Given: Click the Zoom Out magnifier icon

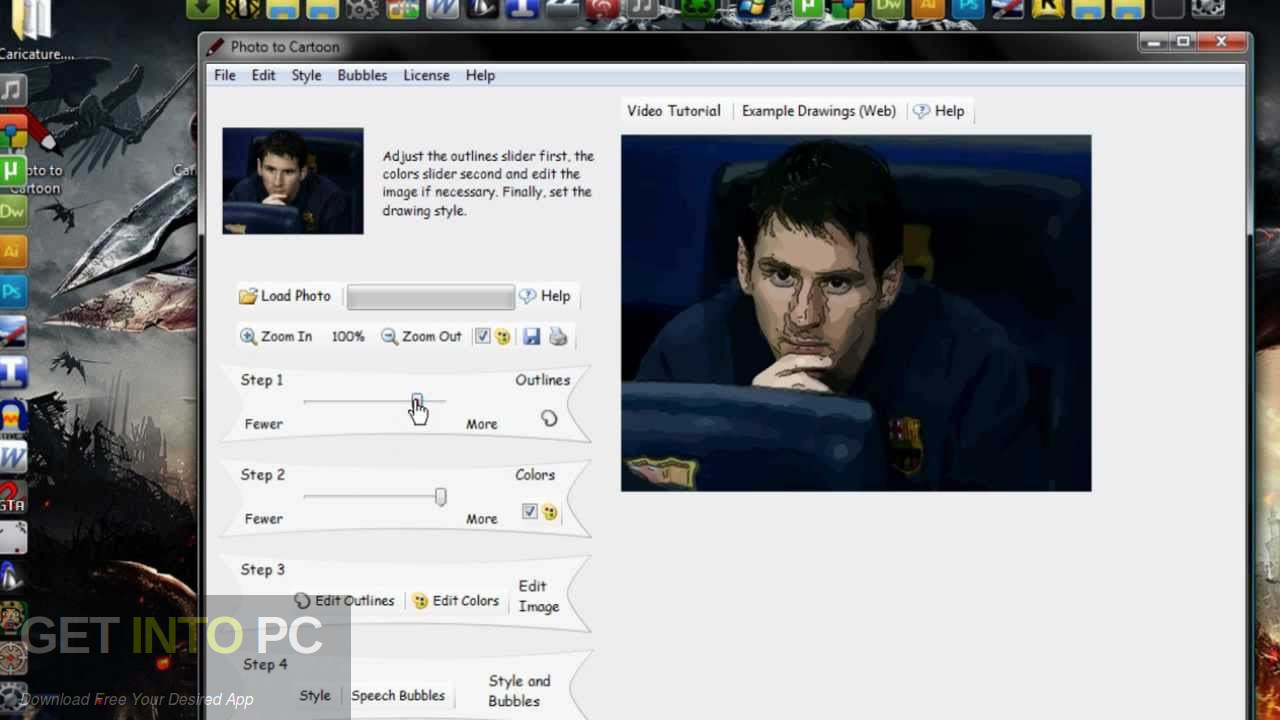Looking at the screenshot, I should coord(389,337).
